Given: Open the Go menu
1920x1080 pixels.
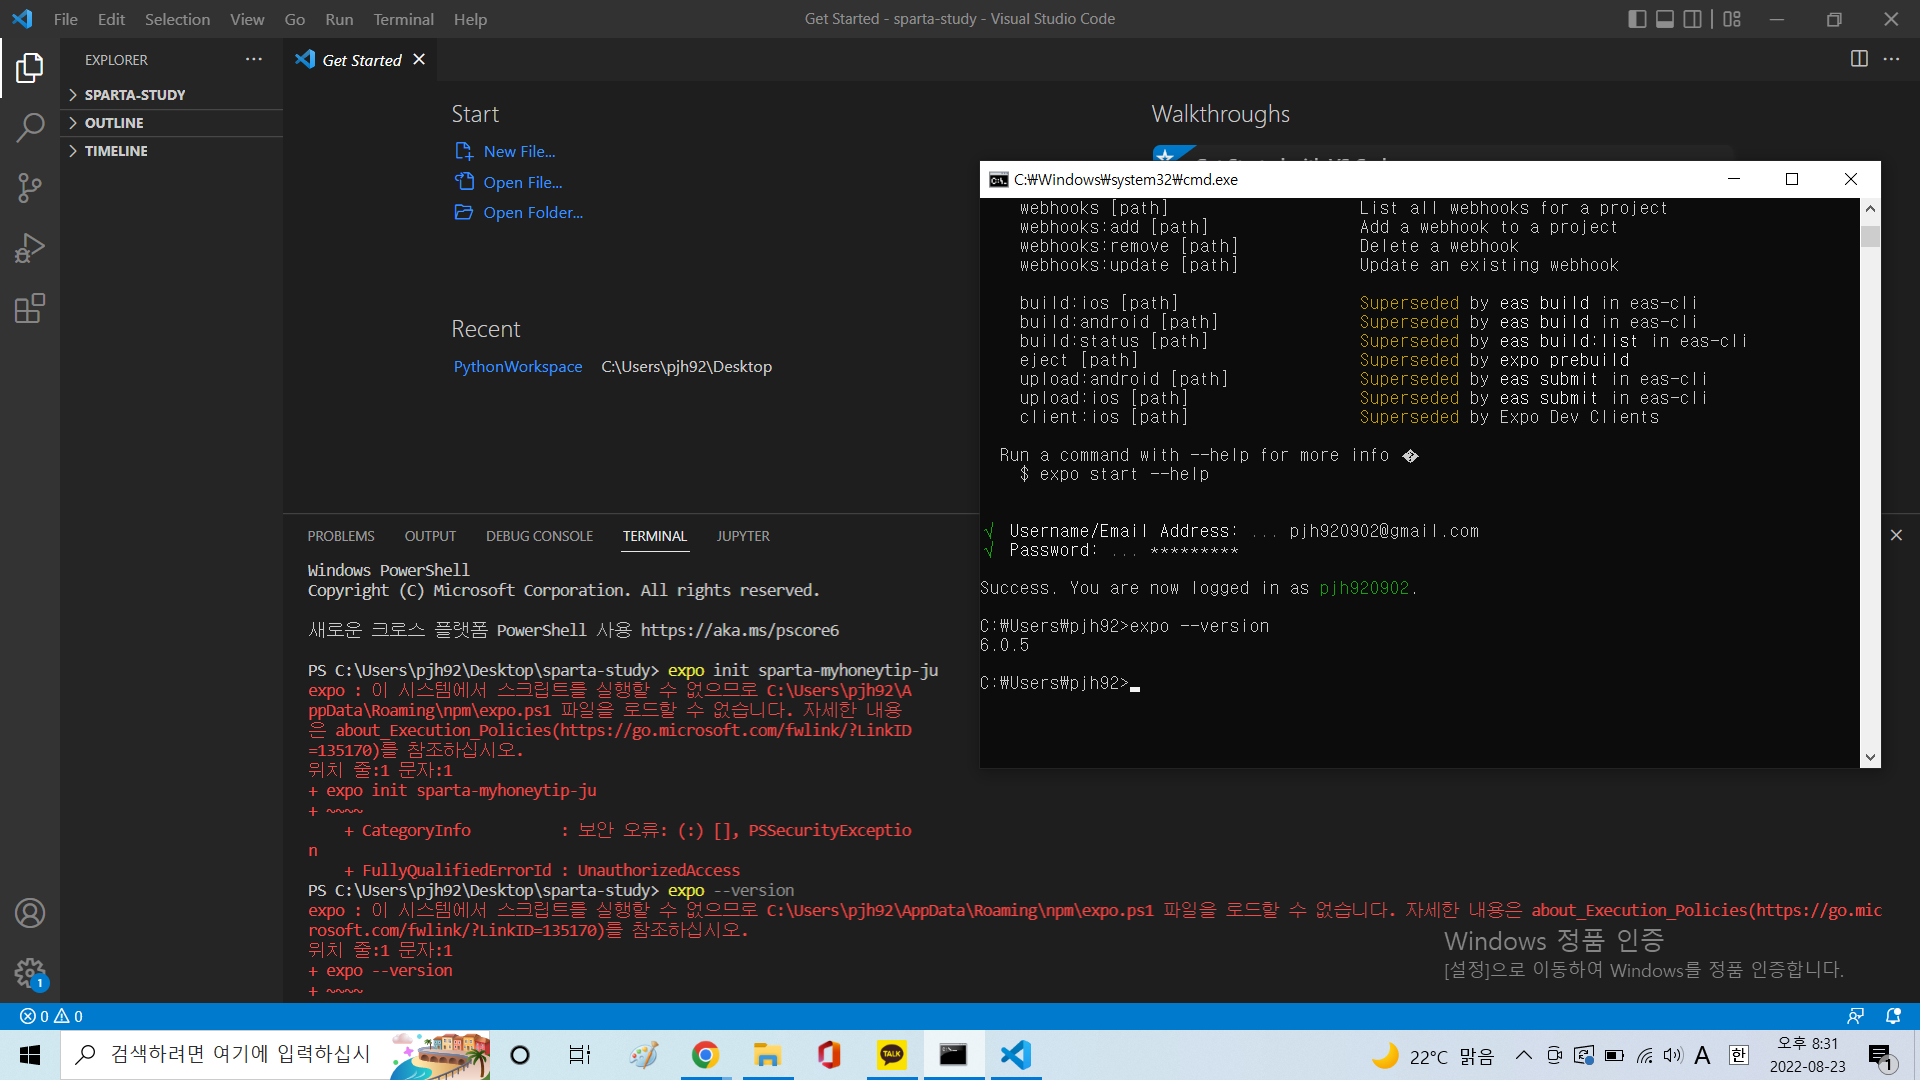Looking at the screenshot, I should pos(295,19).
